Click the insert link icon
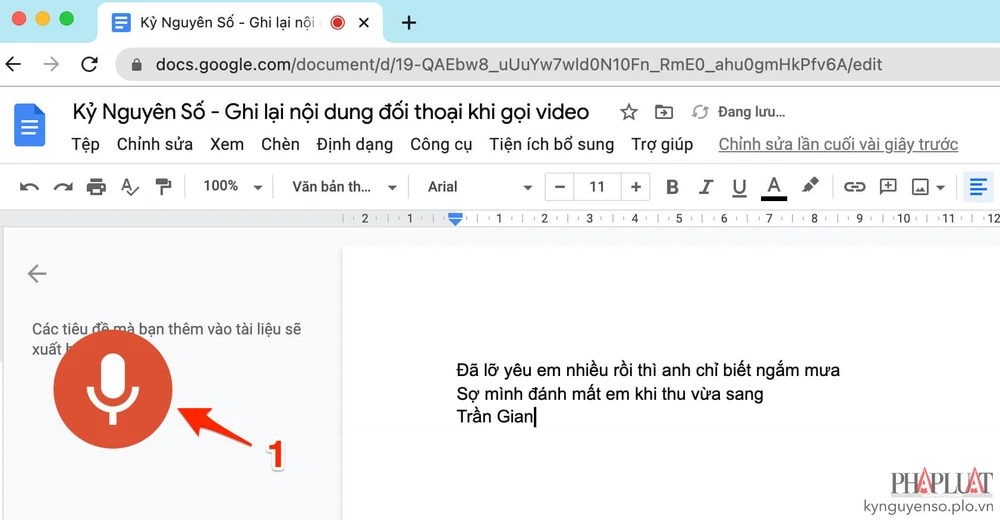This screenshot has height=520, width=1000. pyautogui.click(x=854, y=187)
